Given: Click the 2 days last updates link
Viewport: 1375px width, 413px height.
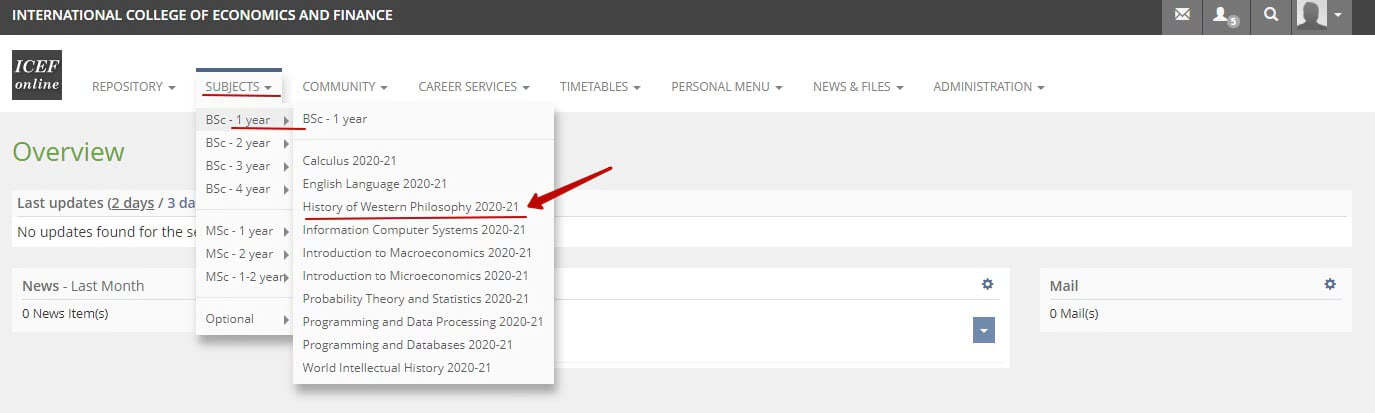Looking at the screenshot, I should click(x=132, y=203).
